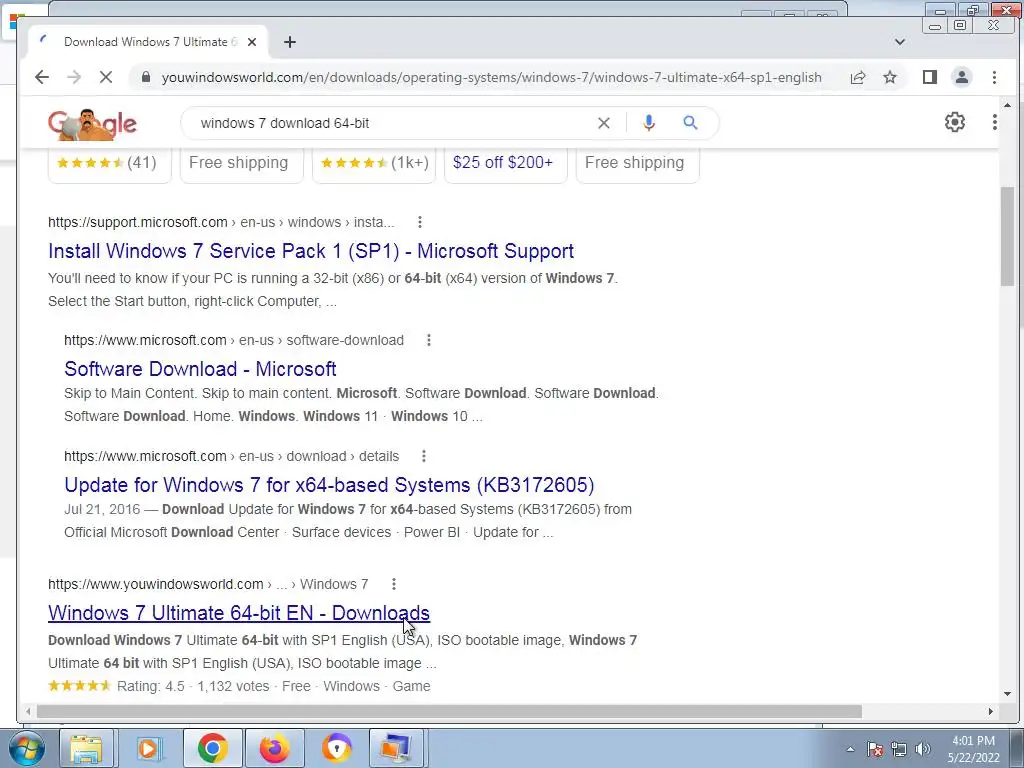Screen dimensions: 1024x768
Task: Stop loading the page
Action: 106,77
